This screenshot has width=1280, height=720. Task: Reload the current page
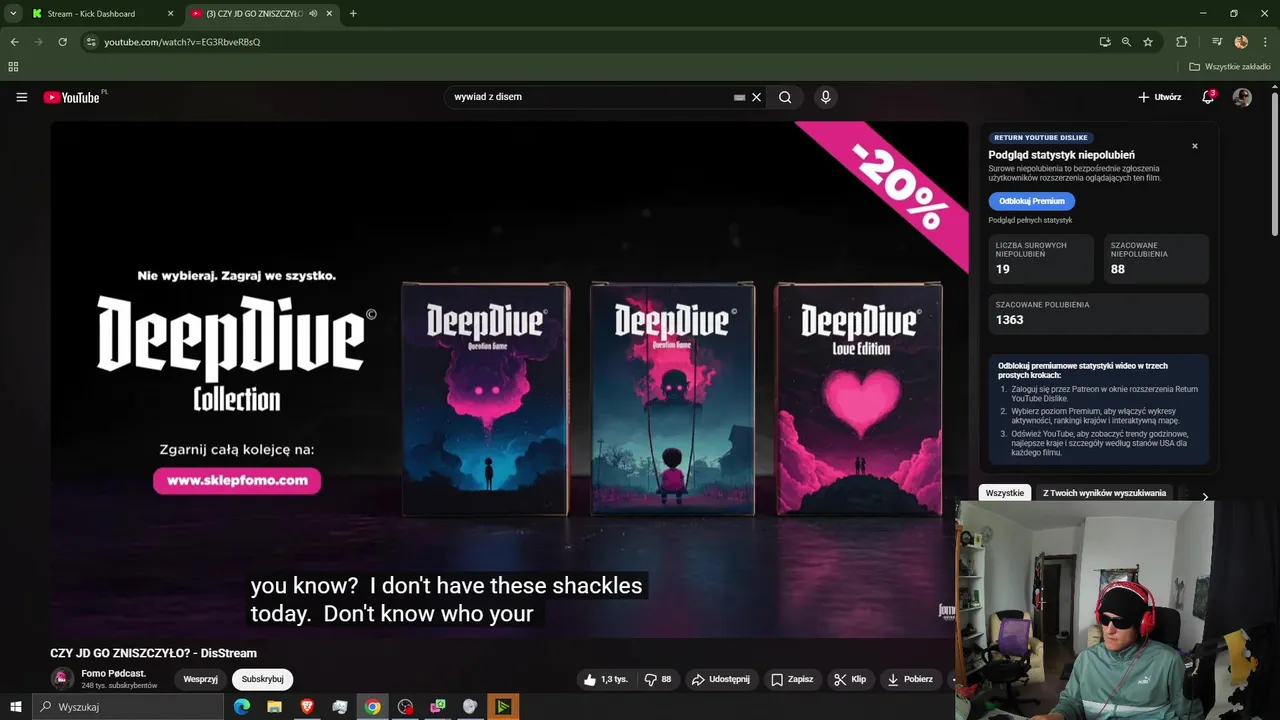point(62,42)
